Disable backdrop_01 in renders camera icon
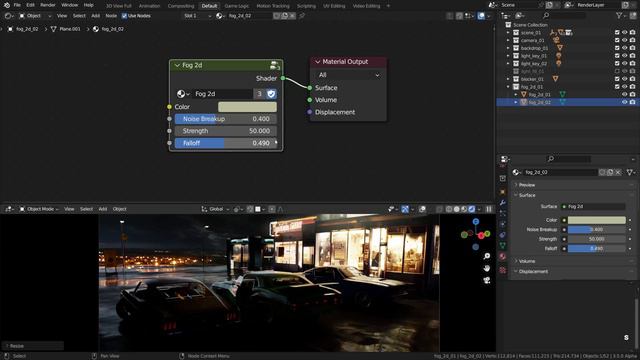Viewport: 640px width, 360px height. (632, 48)
